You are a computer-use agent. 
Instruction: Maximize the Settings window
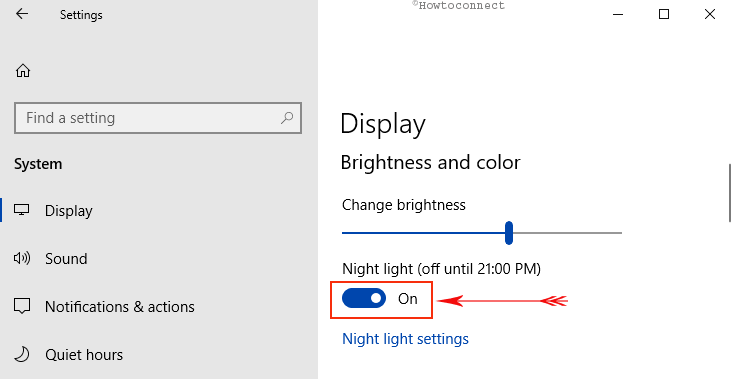[664, 14]
